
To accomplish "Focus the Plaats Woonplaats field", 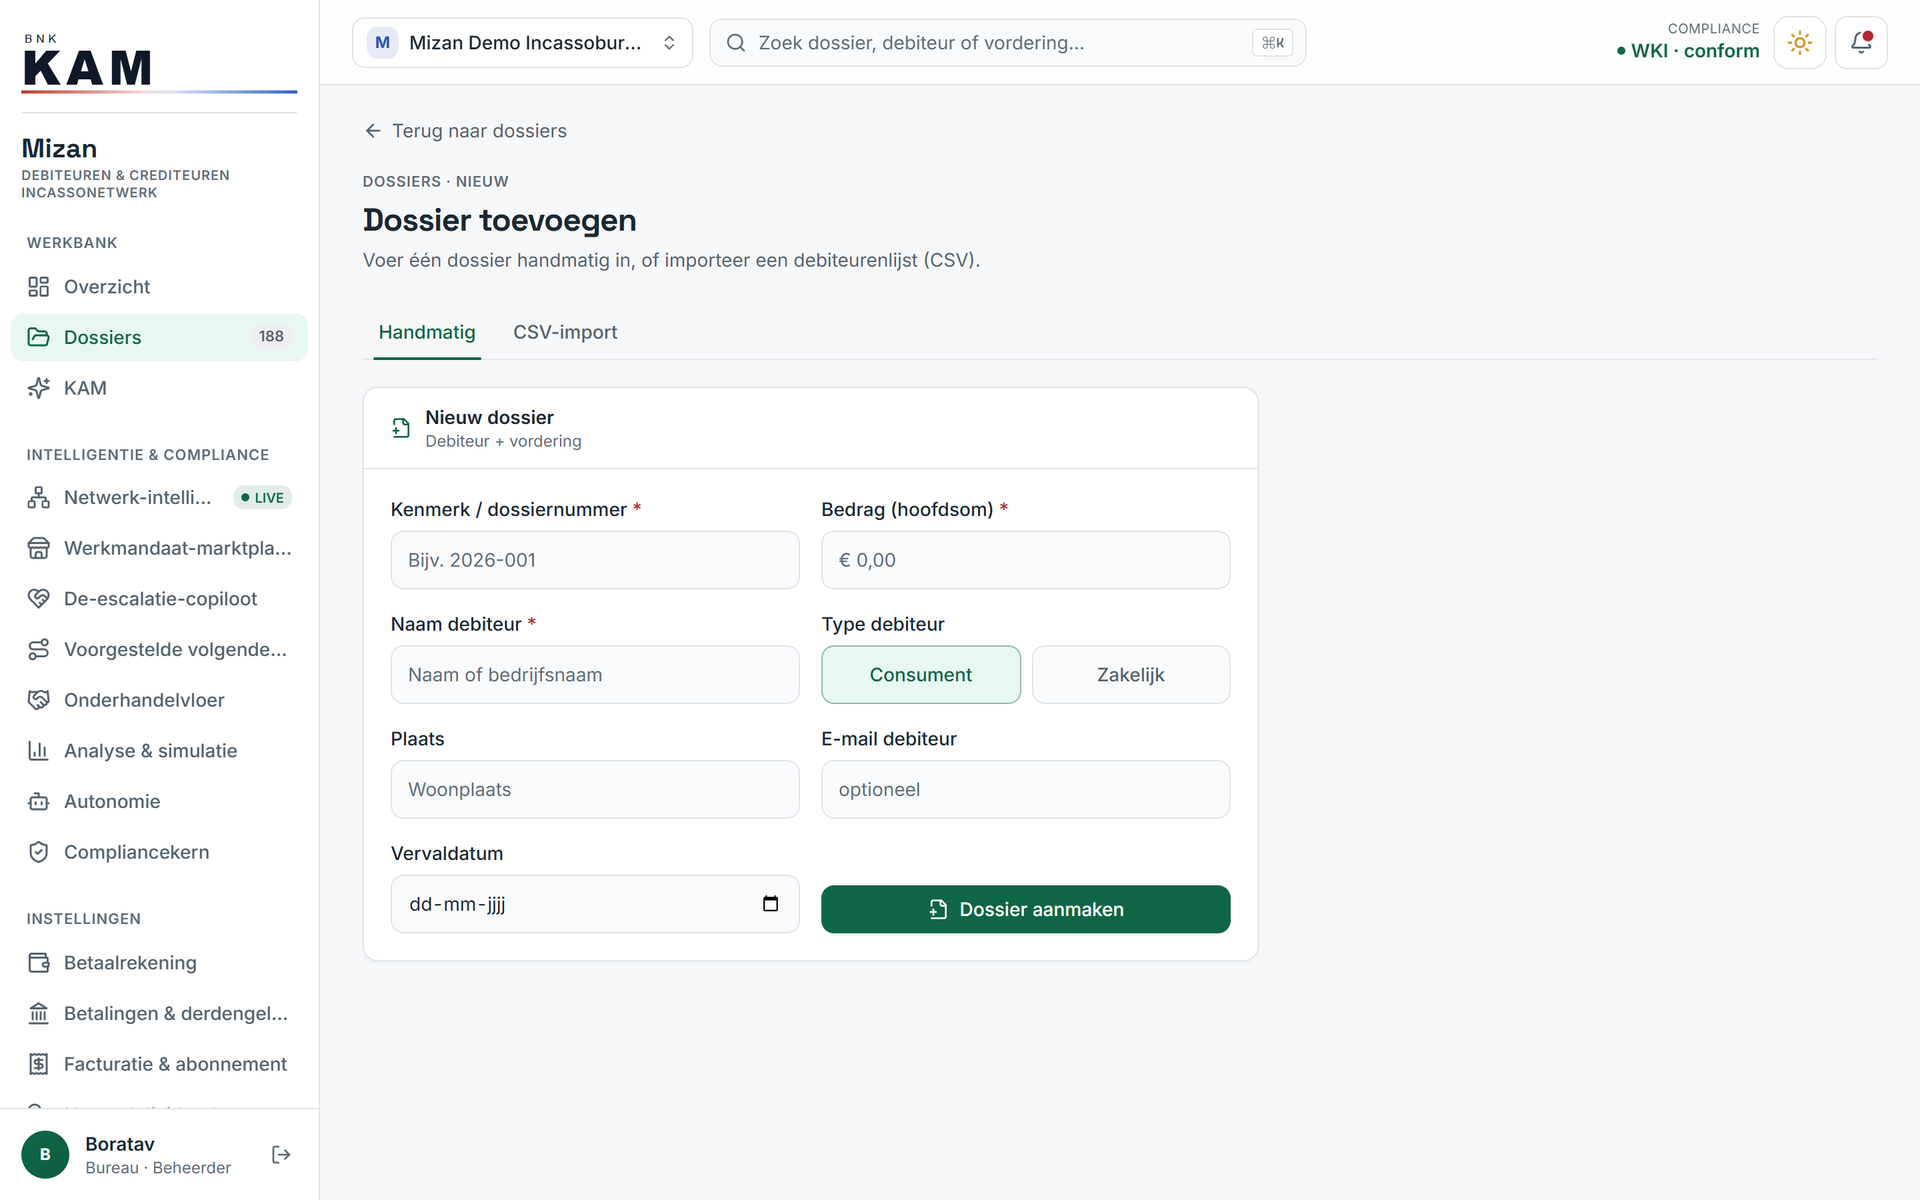I will tap(595, 790).
